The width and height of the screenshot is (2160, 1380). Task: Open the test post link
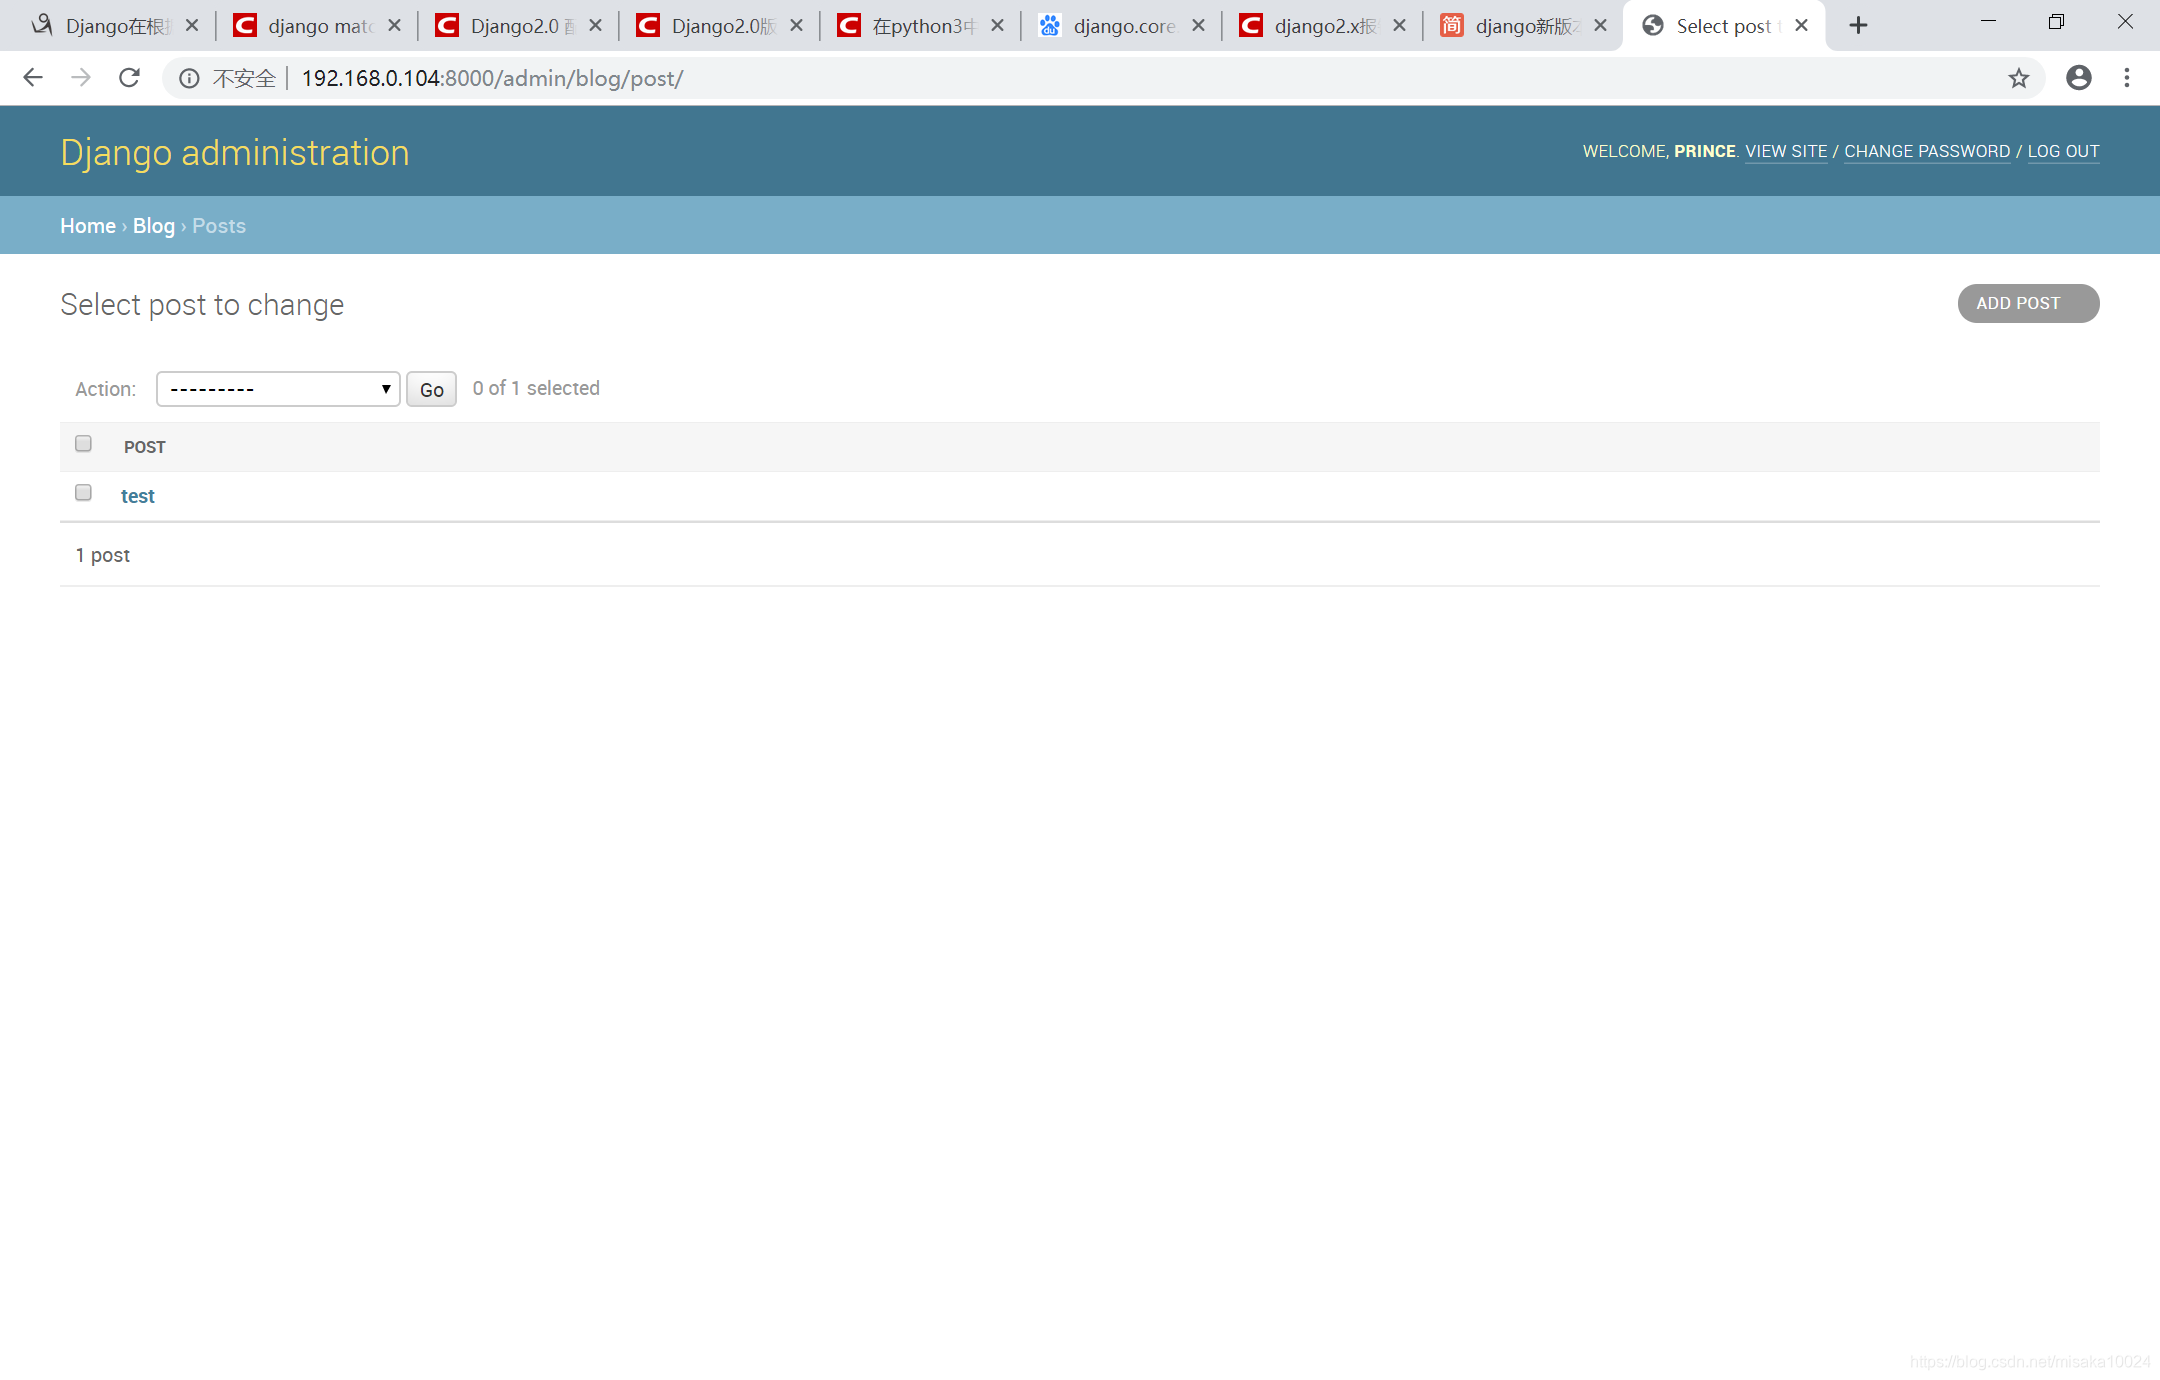coord(138,497)
